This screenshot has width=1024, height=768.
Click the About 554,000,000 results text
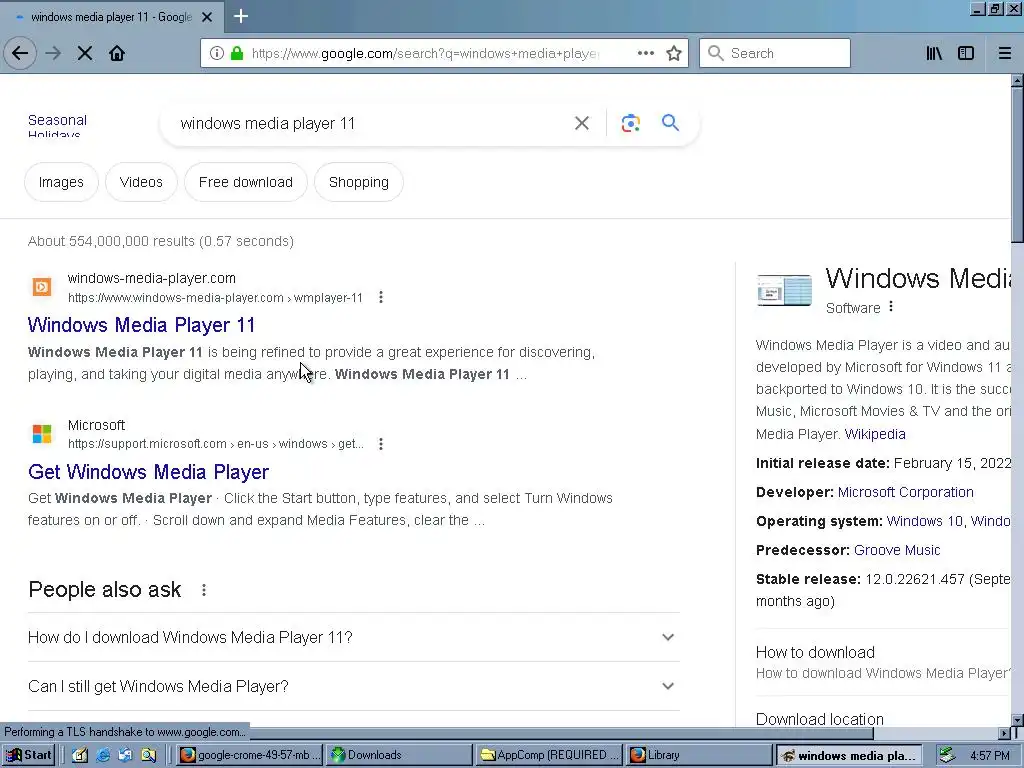(x=161, y=241)
